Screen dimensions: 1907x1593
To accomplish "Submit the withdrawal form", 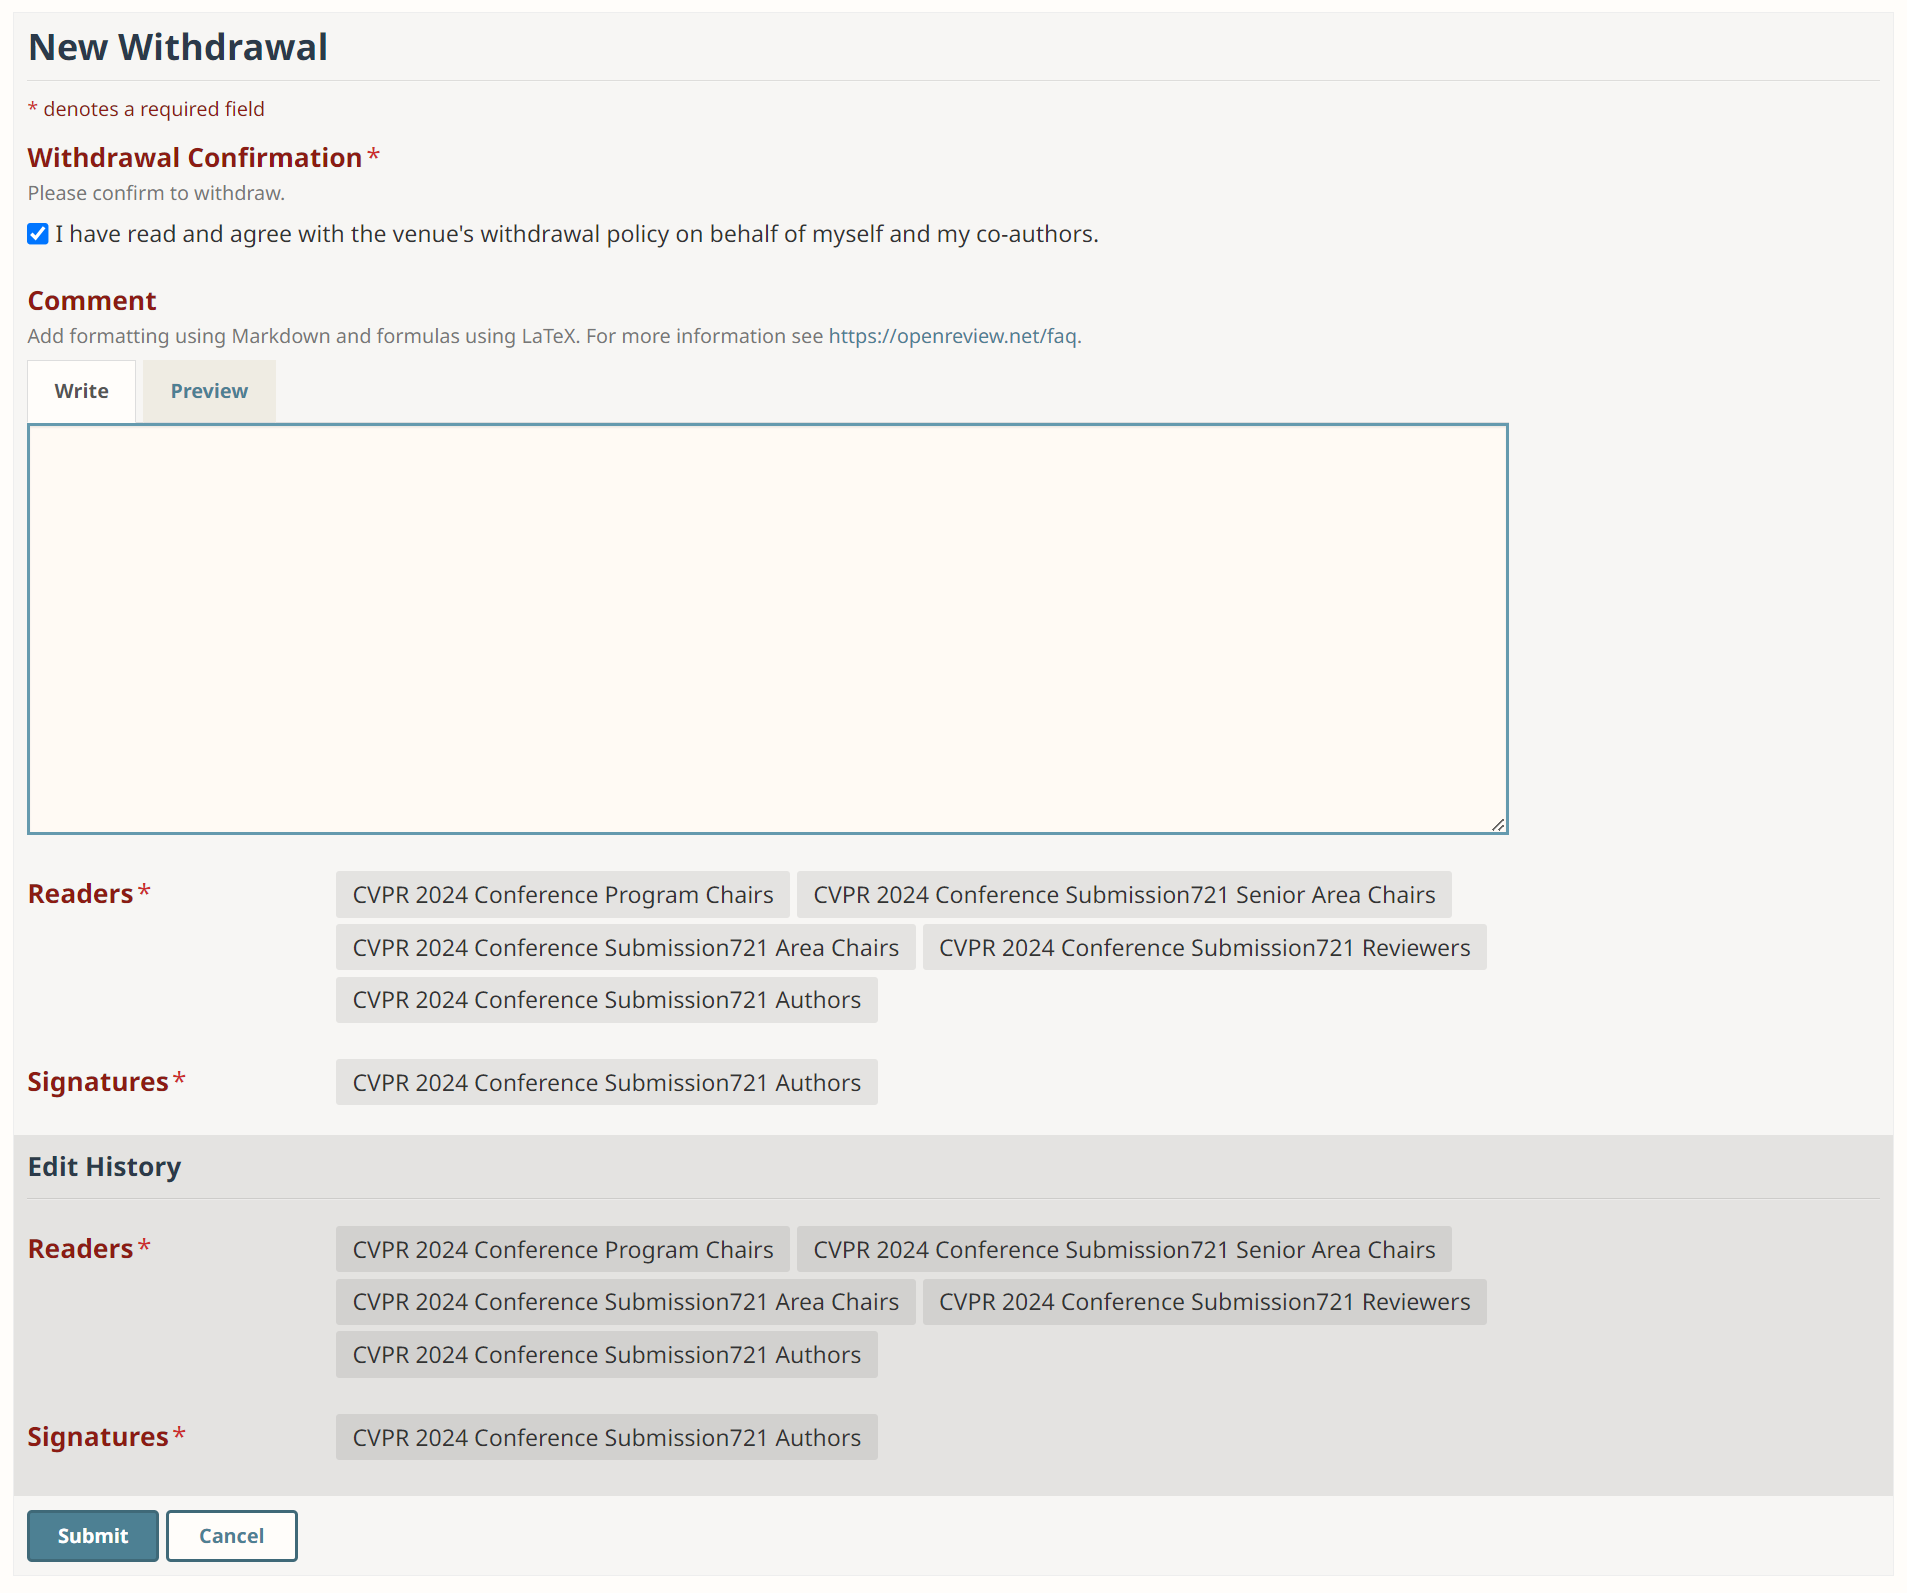I will pyautogui.click(x=93, y=1536).
